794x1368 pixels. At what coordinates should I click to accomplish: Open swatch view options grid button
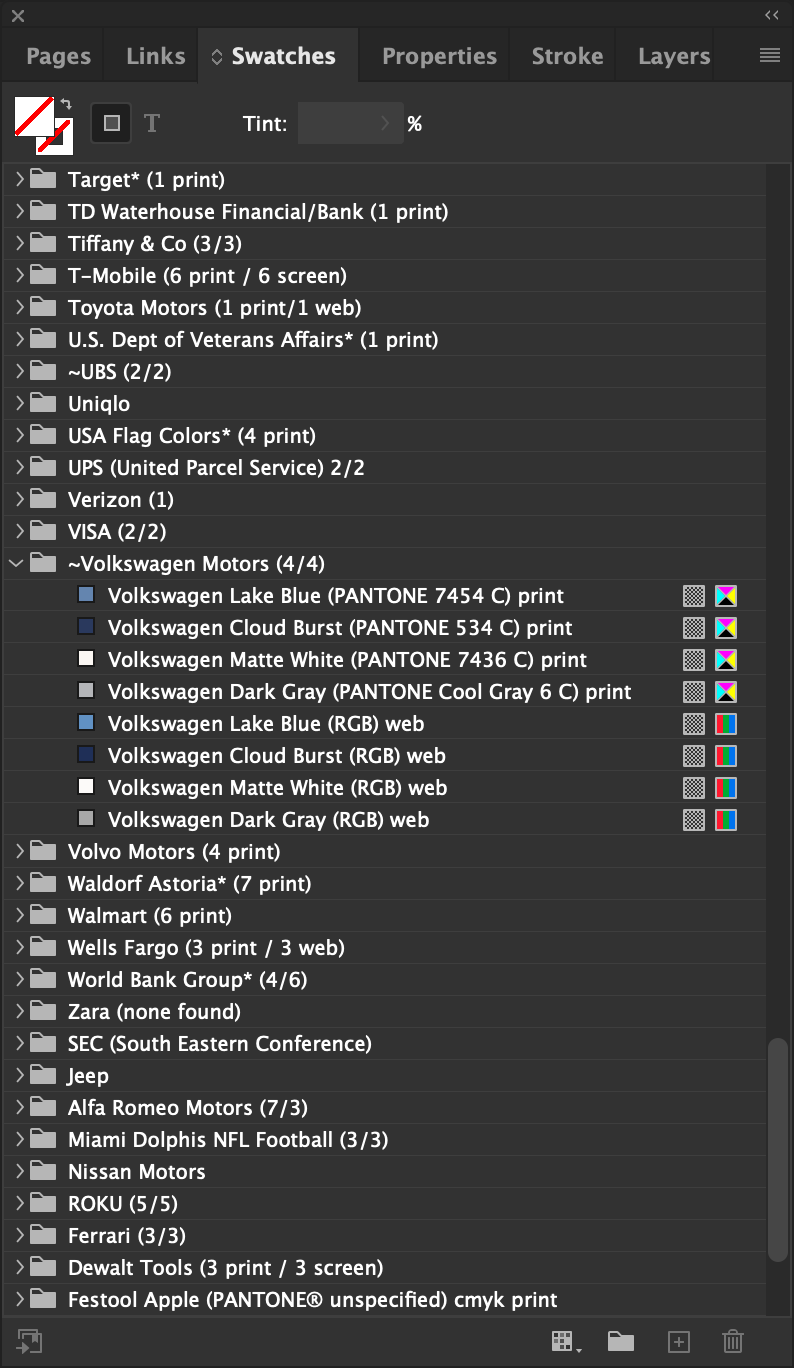coord(566,1341)
